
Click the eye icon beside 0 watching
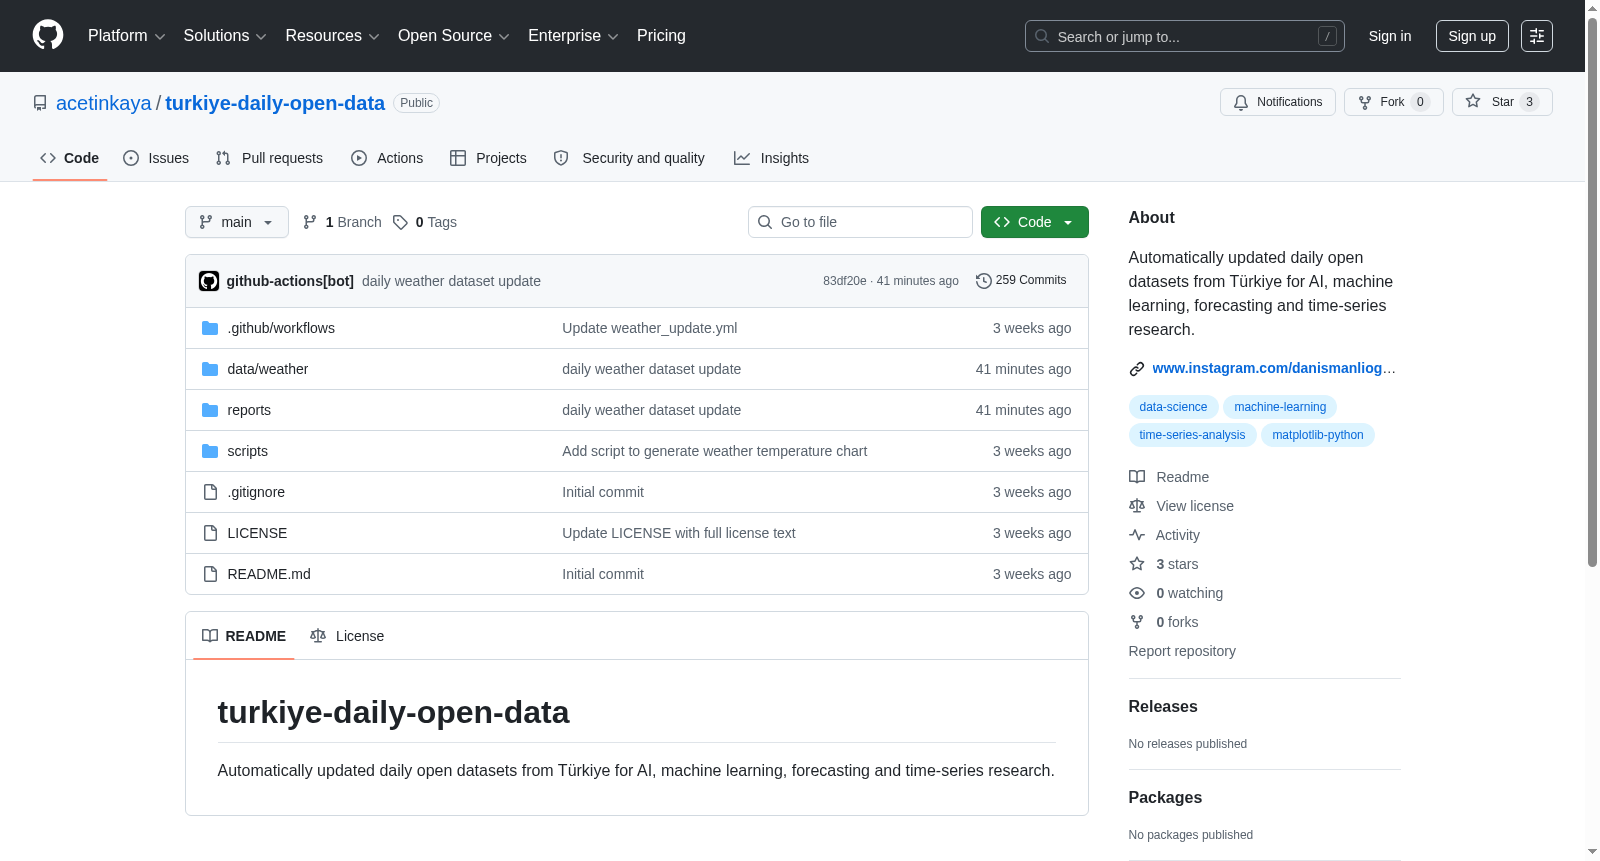point(1137,593)
